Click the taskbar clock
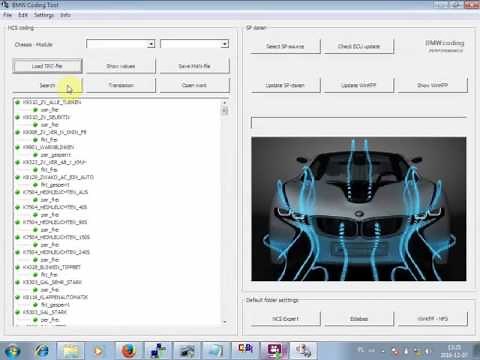 [454, 351]
